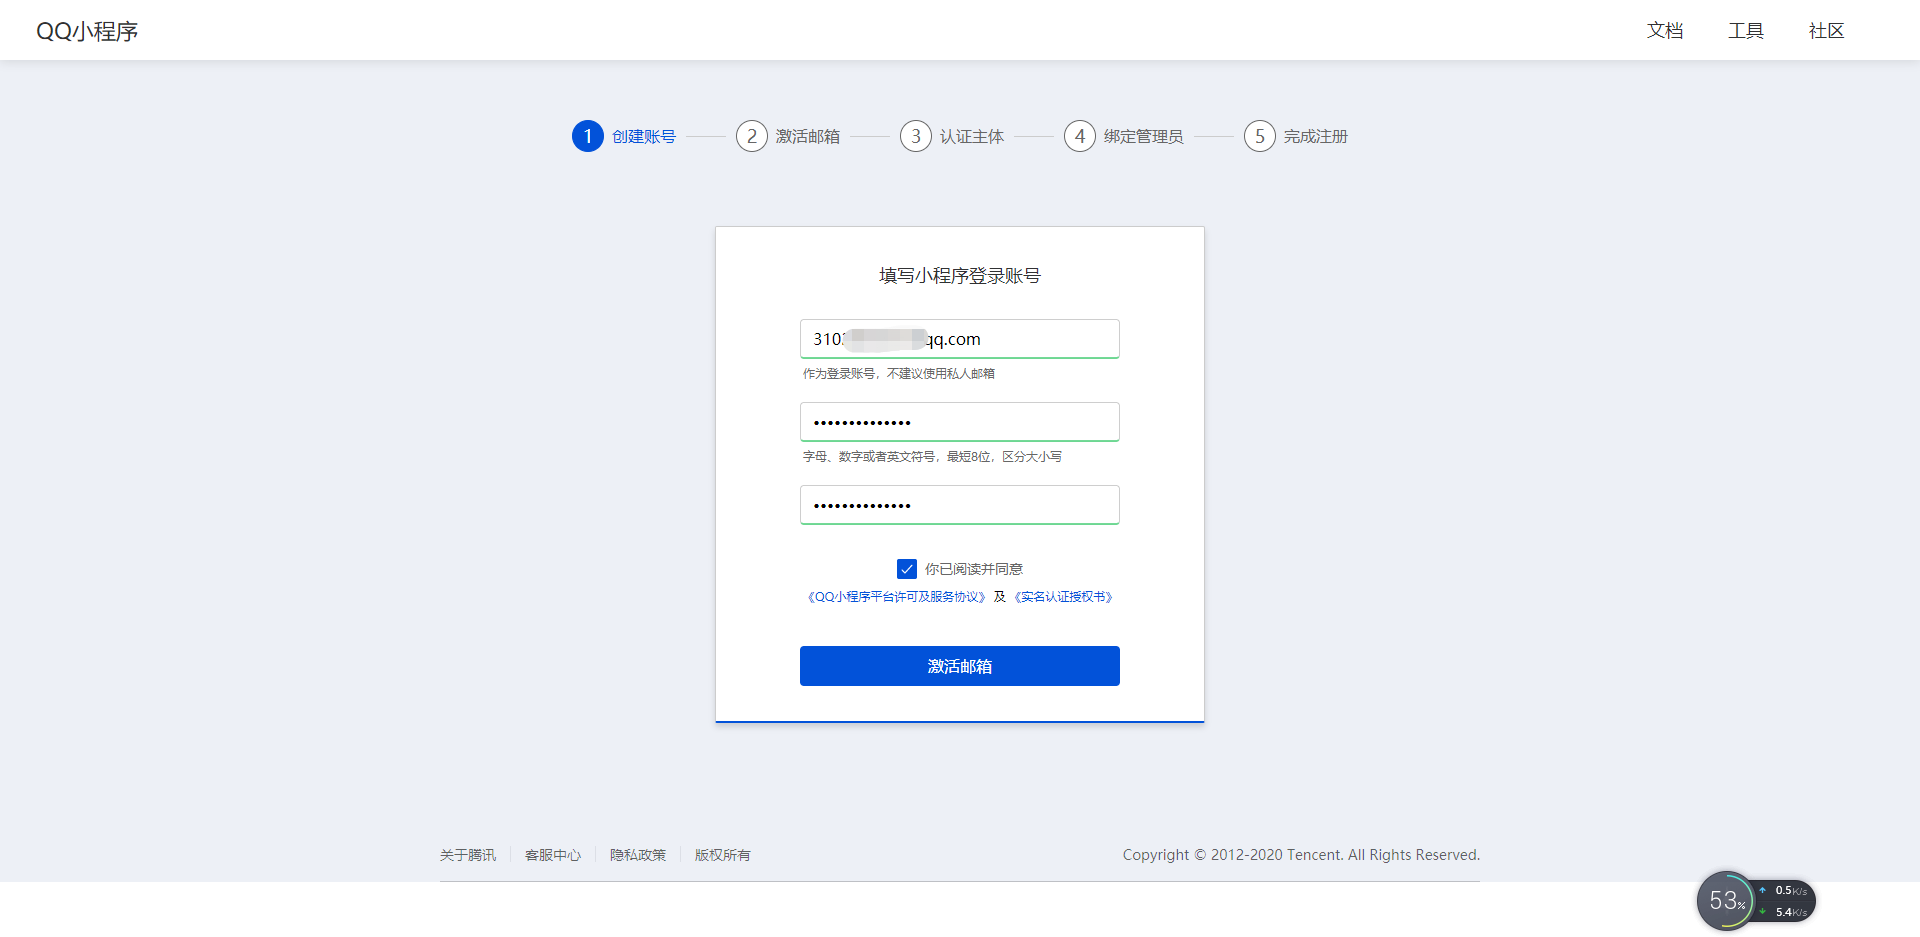Open 《QQ小程序平台许可及服务协议》 link
Viewport: 1920px width, 937px height.
tap(897, 597)
